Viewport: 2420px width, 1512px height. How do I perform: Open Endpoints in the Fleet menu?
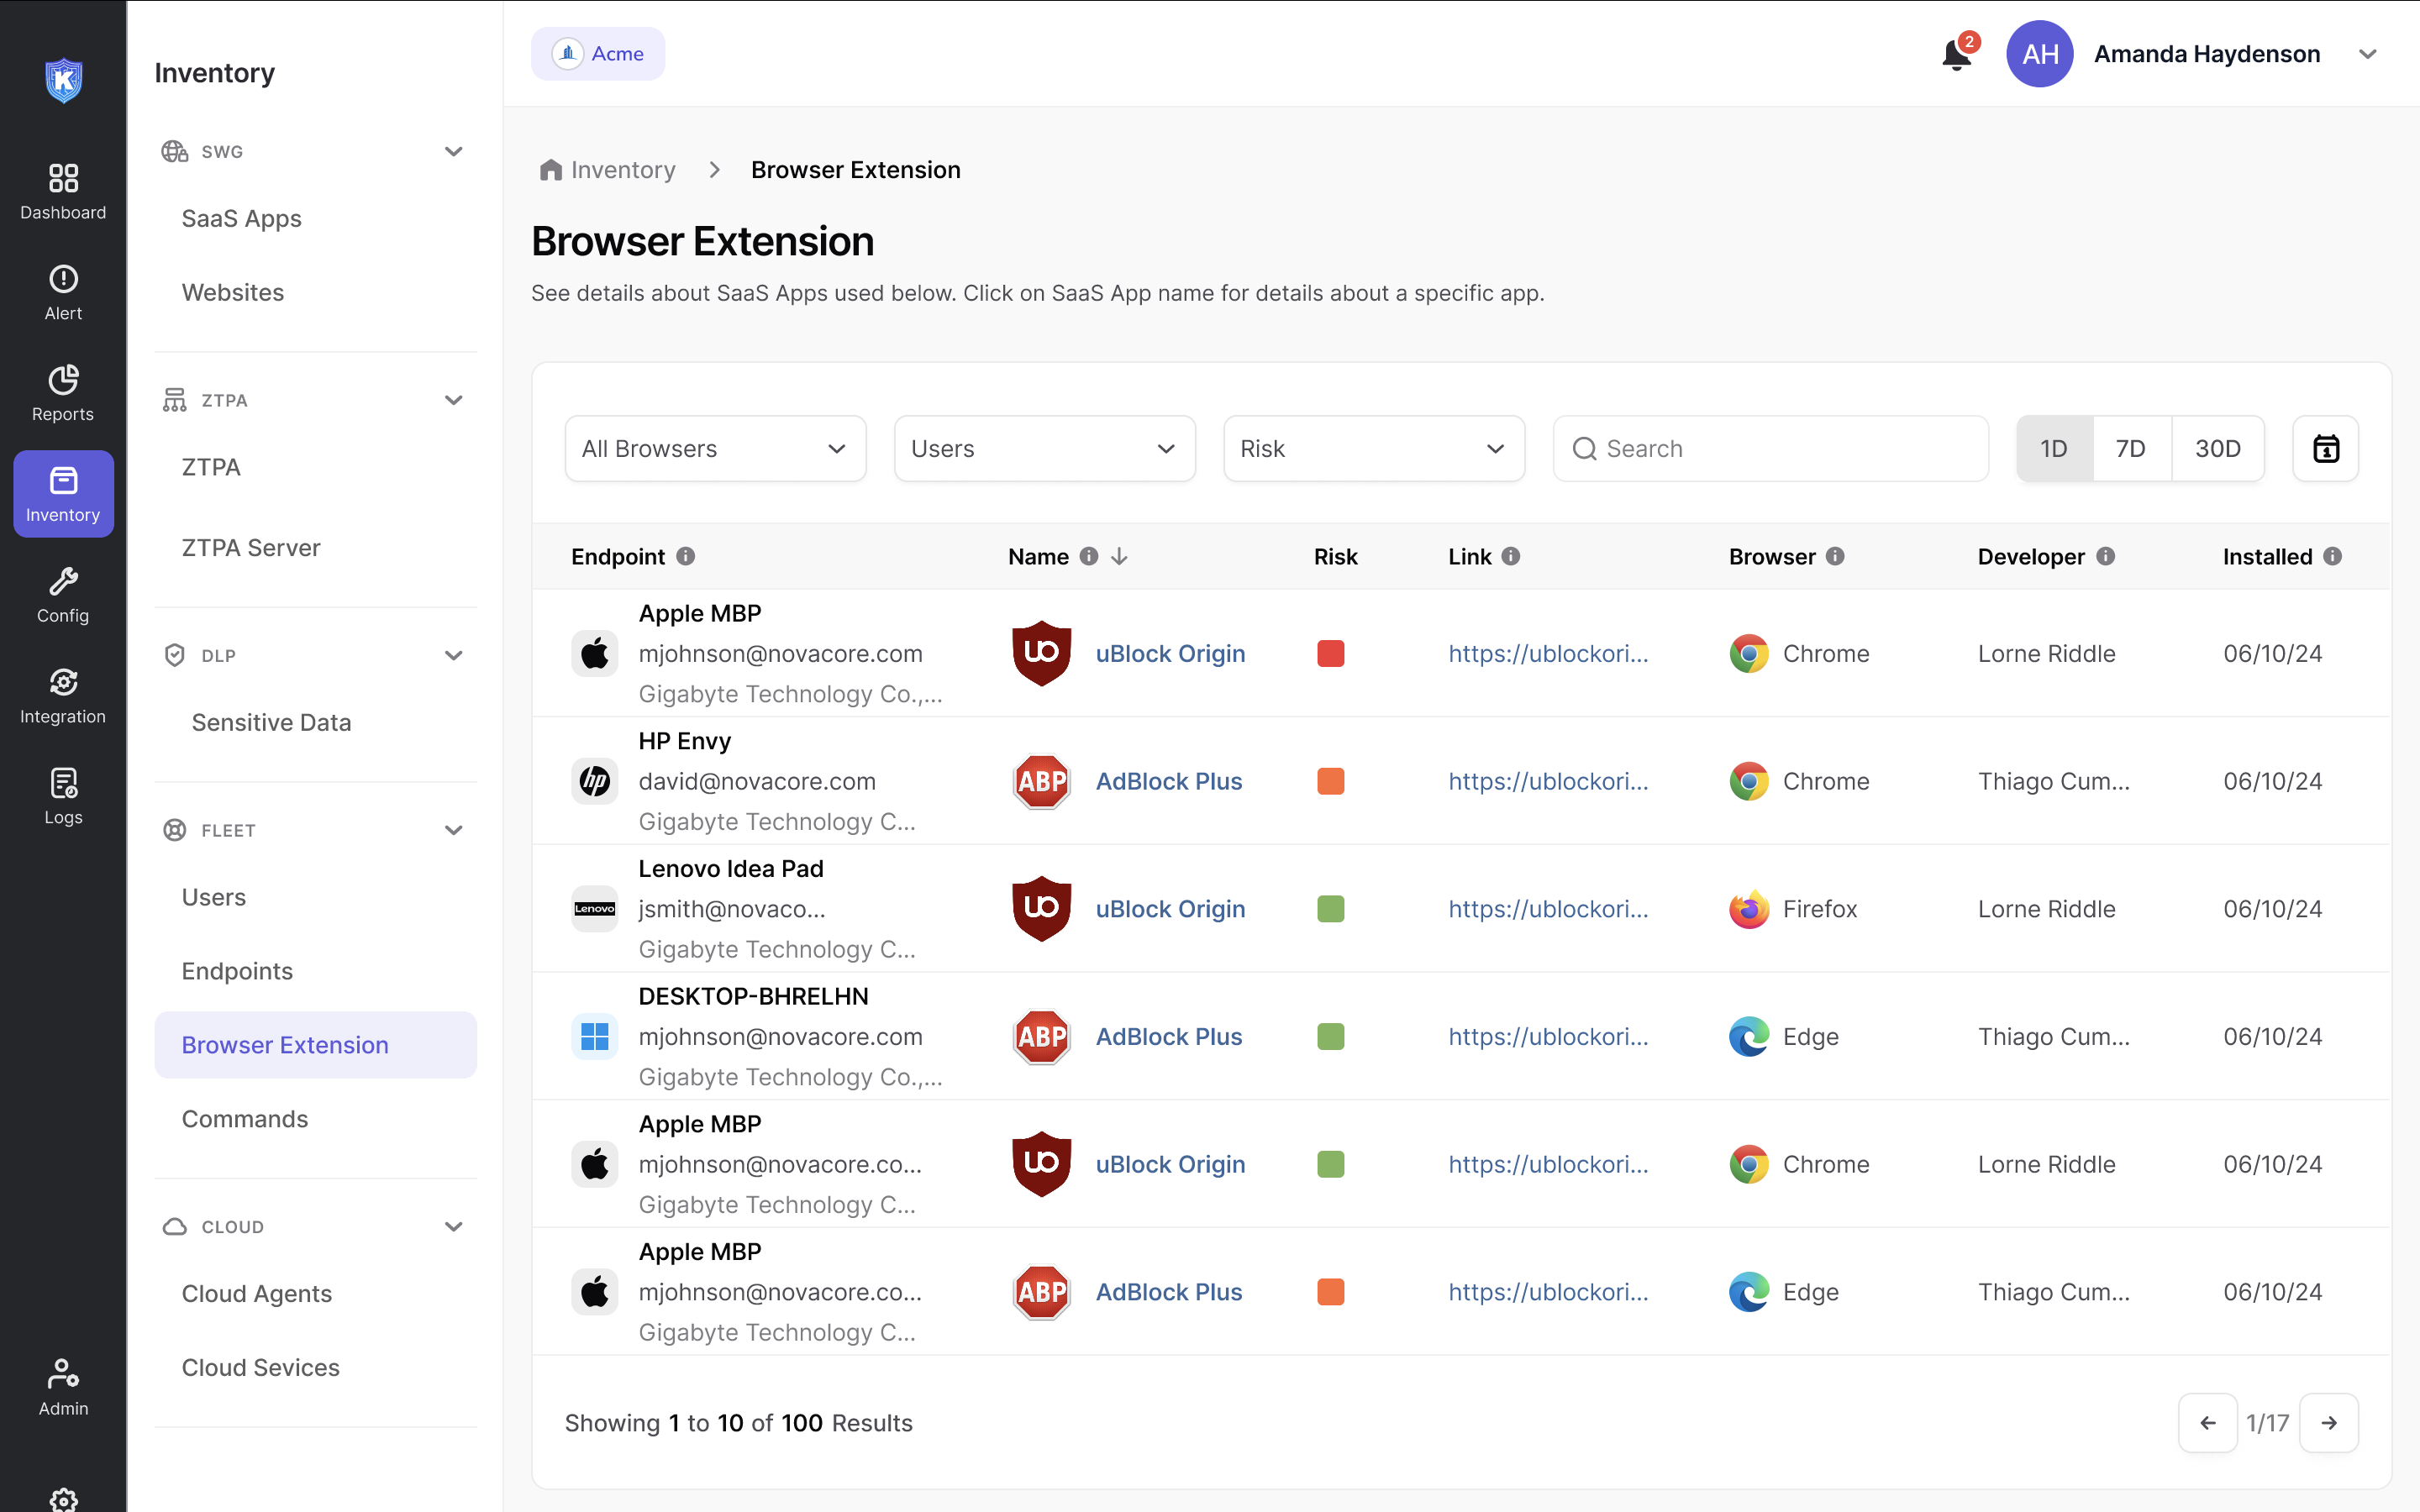(x=237, y=971)
